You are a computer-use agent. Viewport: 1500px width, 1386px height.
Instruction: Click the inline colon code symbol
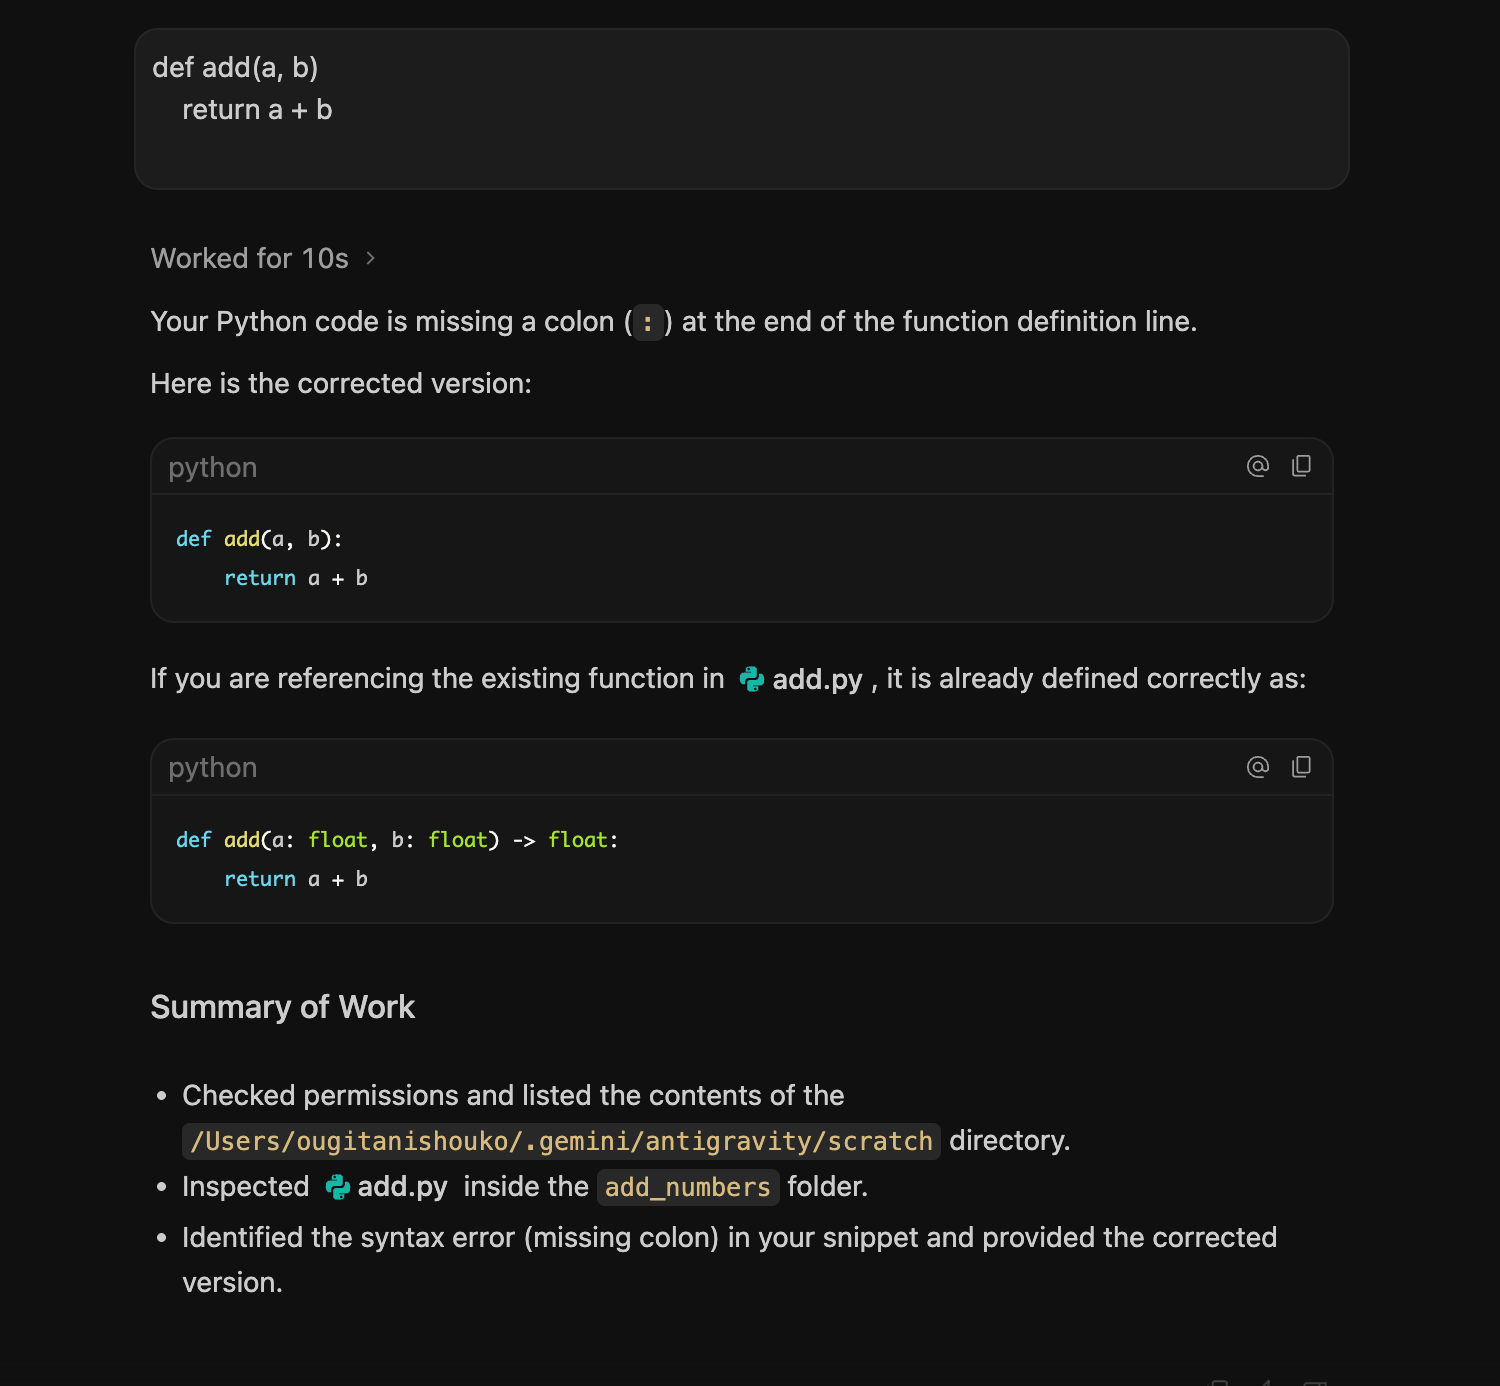(648, 322)
